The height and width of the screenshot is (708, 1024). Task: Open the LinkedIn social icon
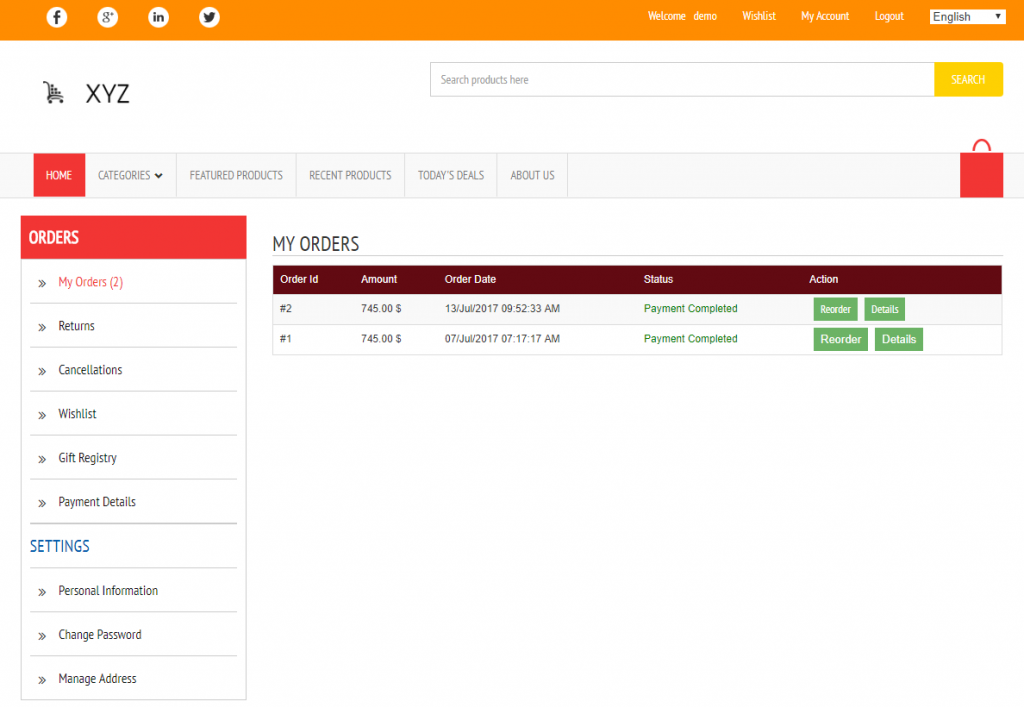click(x=158, y=17)
